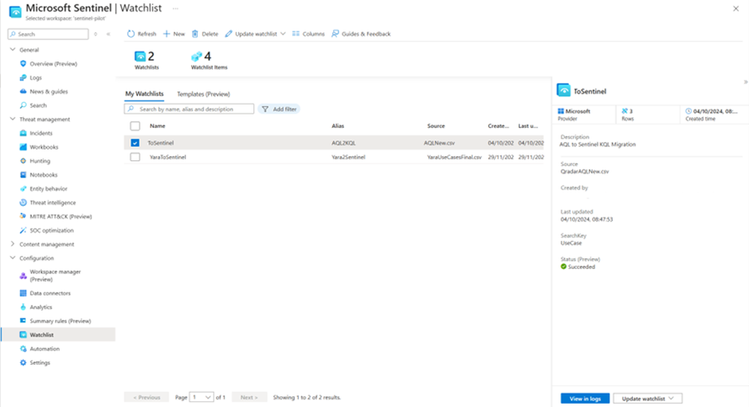
Task: Collapse the Threat management section
Action: [12, 119]
